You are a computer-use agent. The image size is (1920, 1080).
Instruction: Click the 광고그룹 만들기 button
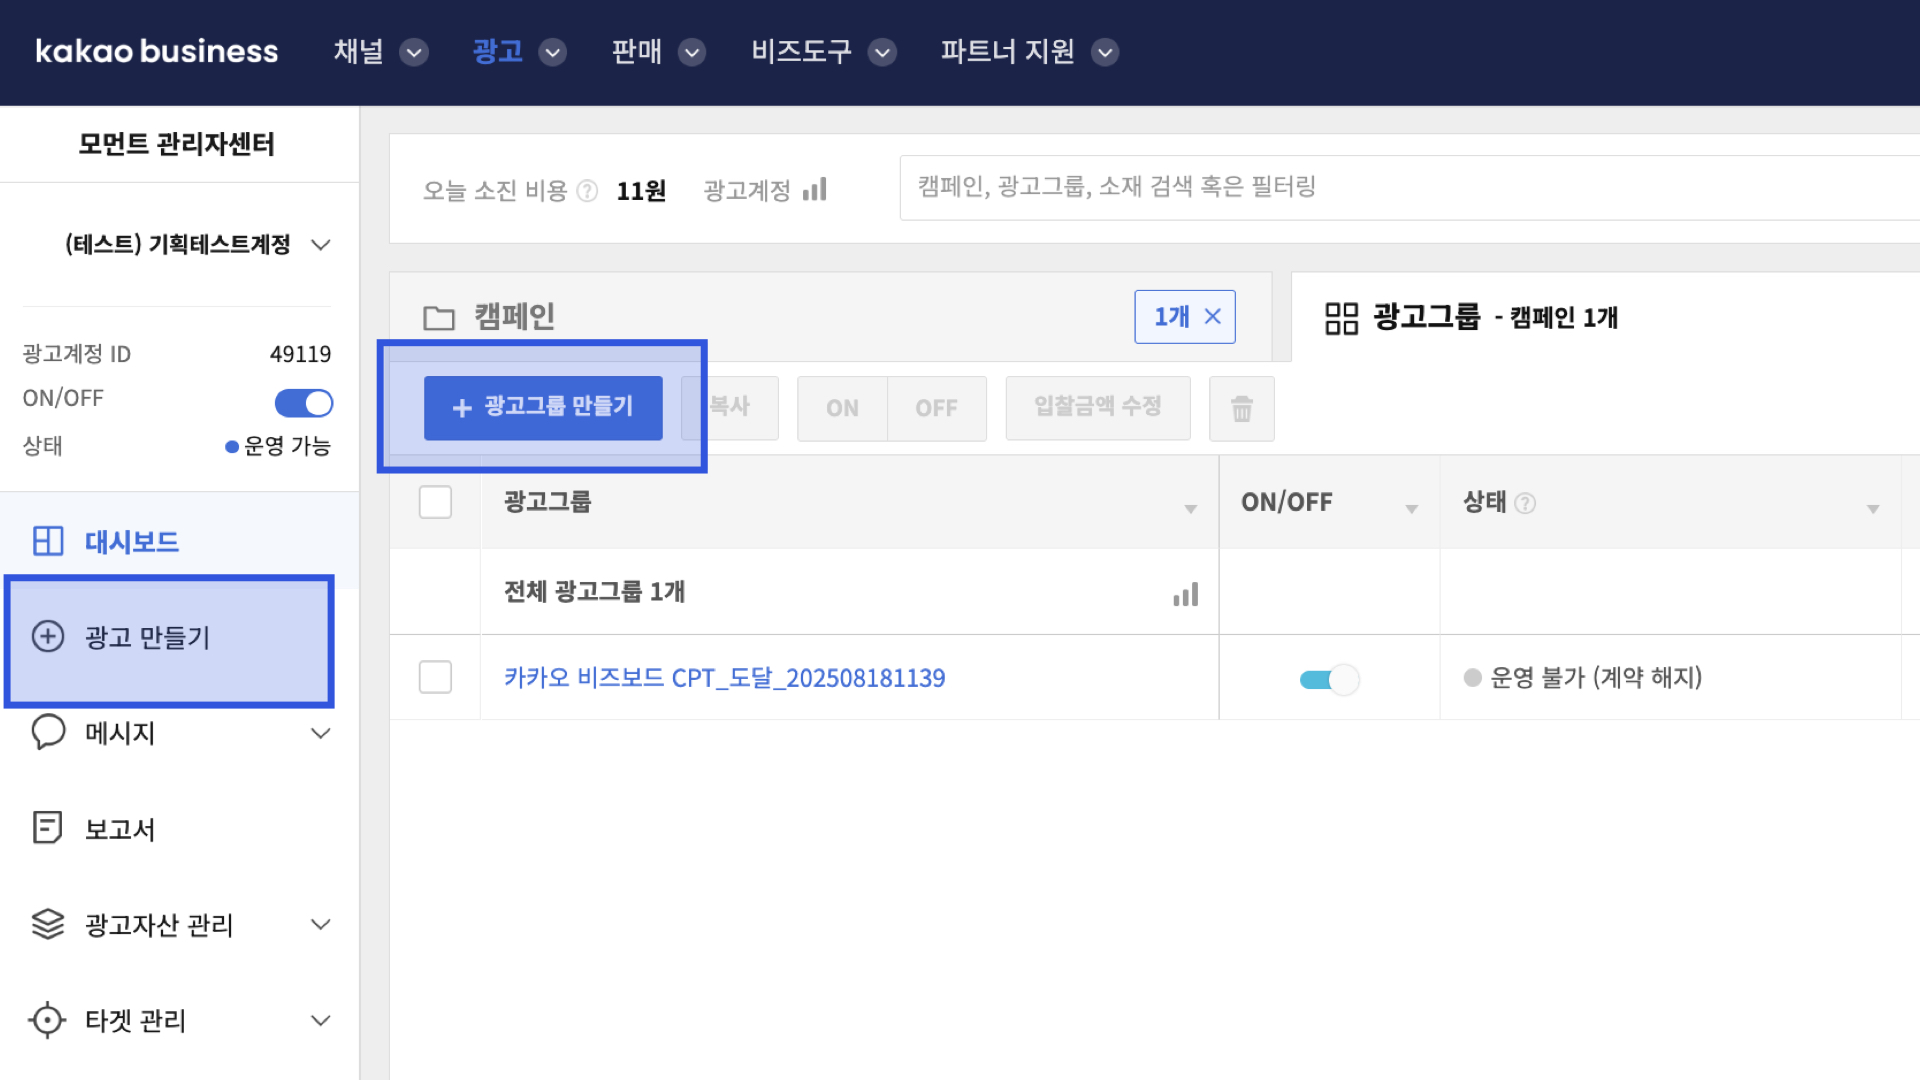pos(543,407)
